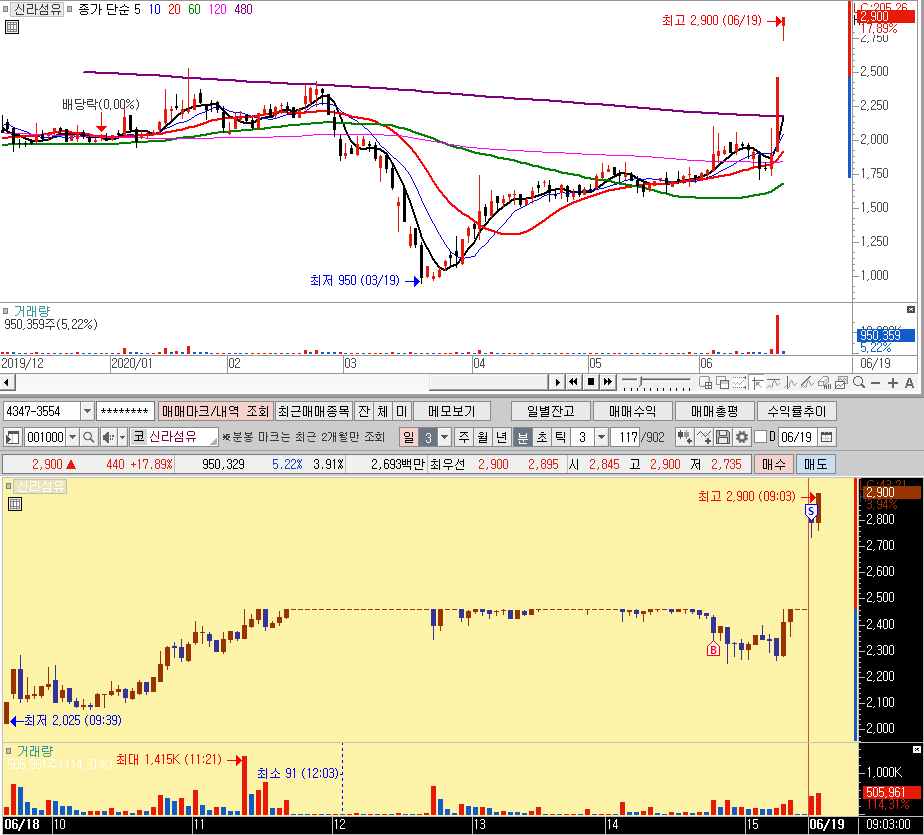Open the dropdown next to speaker icon

(x=123, y=437)
